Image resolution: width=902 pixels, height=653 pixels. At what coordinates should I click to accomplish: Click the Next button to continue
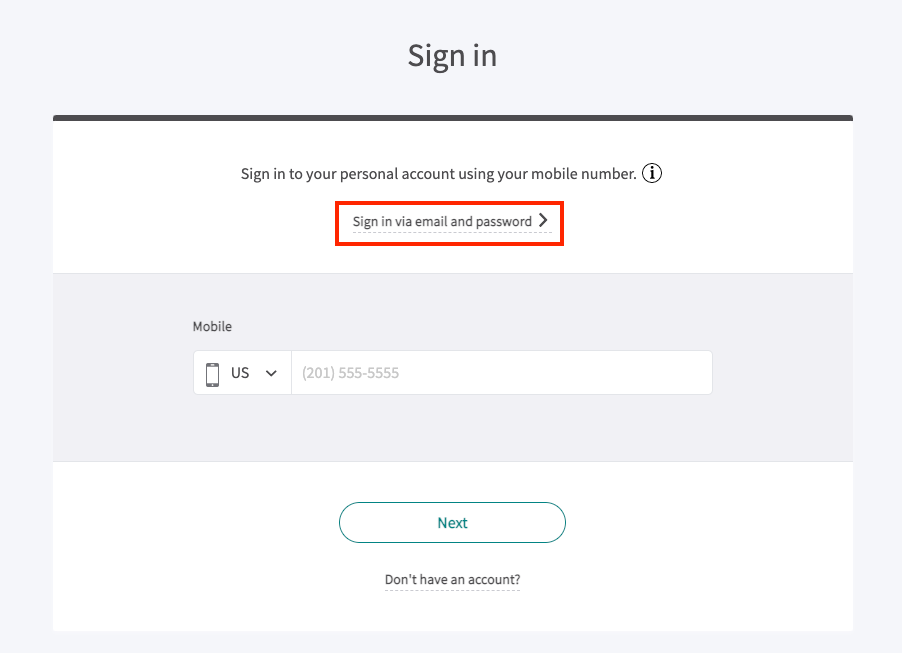(x=452, y=522)
